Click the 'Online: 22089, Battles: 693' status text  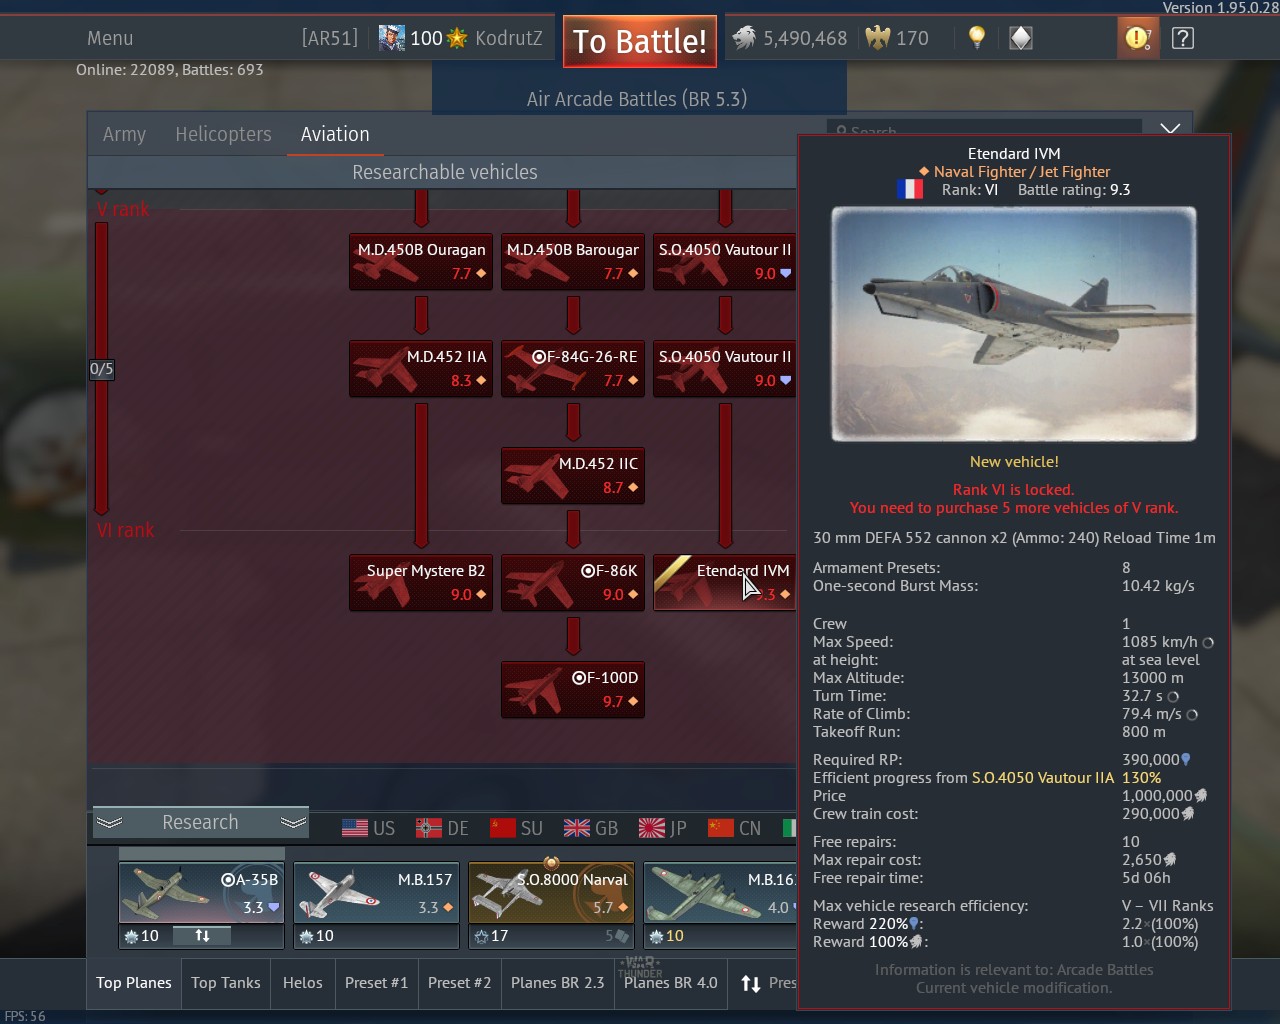point(170,70)
